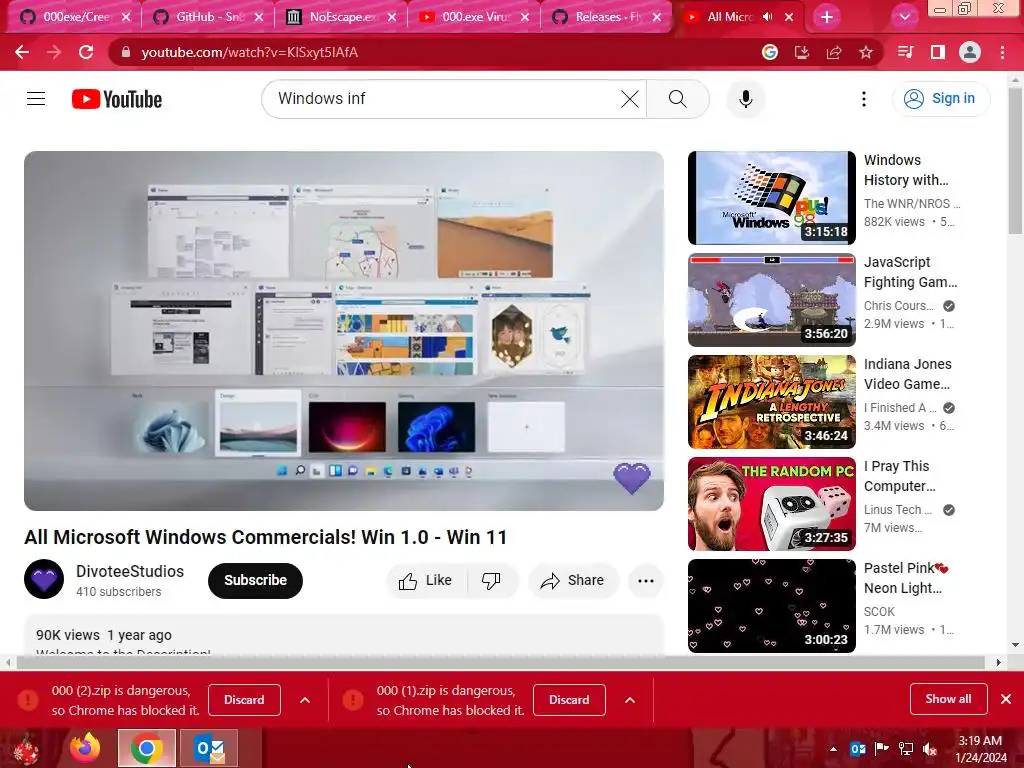
Task: Open Pastel Pink Neon Light thumbnail
Action: (771, 605)
